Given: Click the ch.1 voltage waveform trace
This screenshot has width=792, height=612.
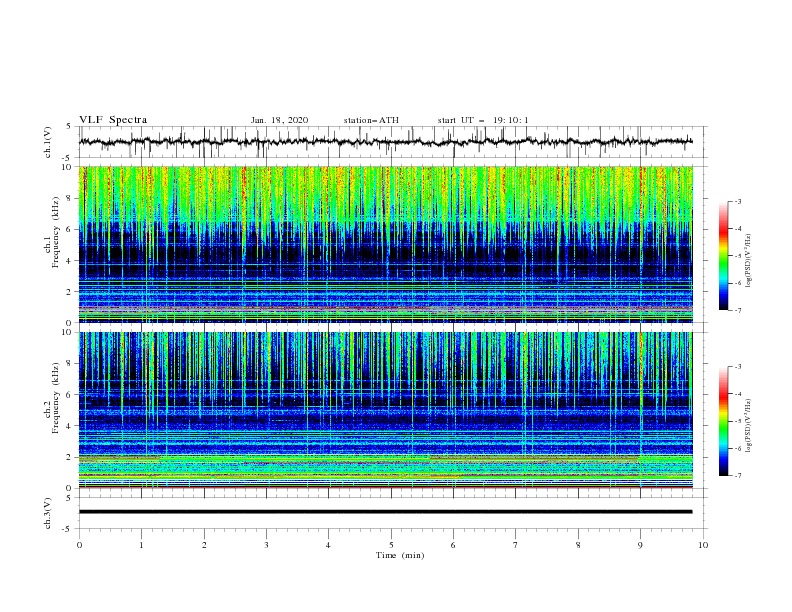Looking at the screenshot, I should 385,142.
